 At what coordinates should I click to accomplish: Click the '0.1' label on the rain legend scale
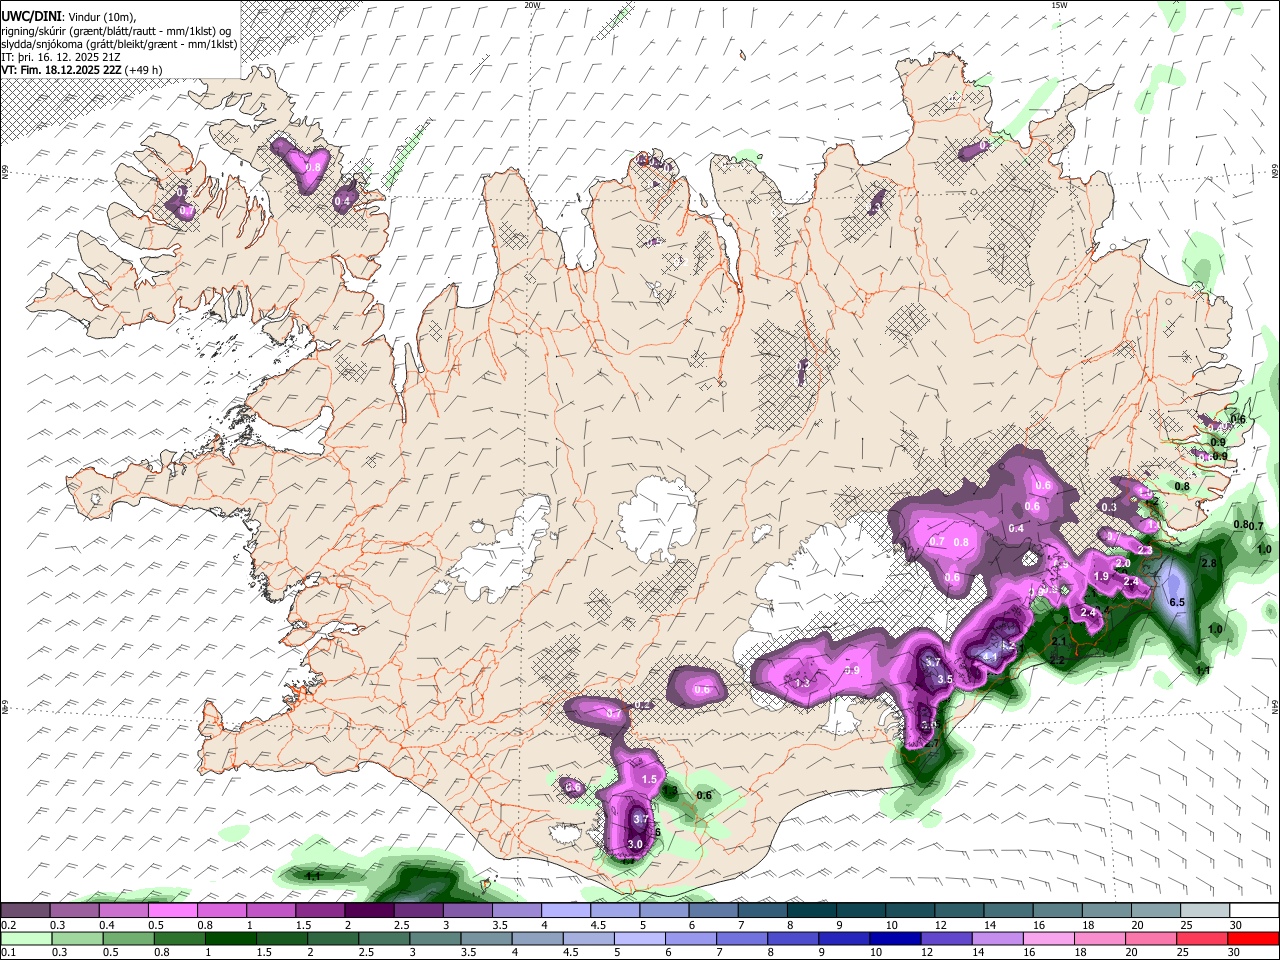point(8,953)
